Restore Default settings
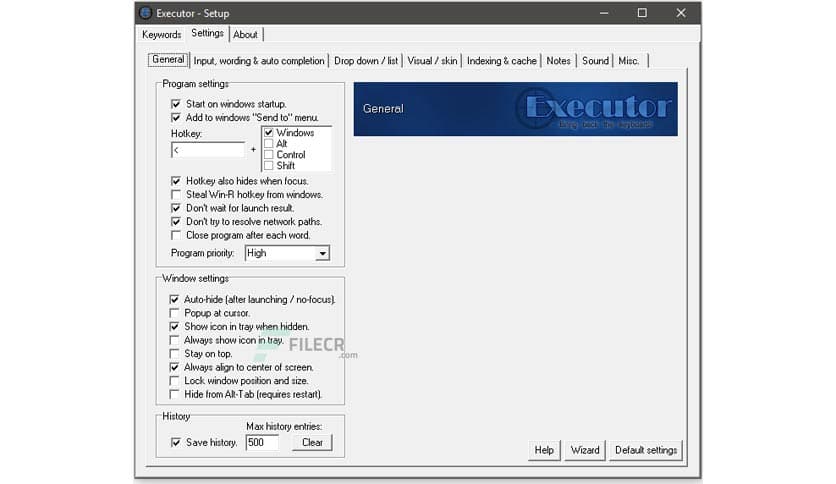Screen dimensions: 836x484 coord(646,450)
